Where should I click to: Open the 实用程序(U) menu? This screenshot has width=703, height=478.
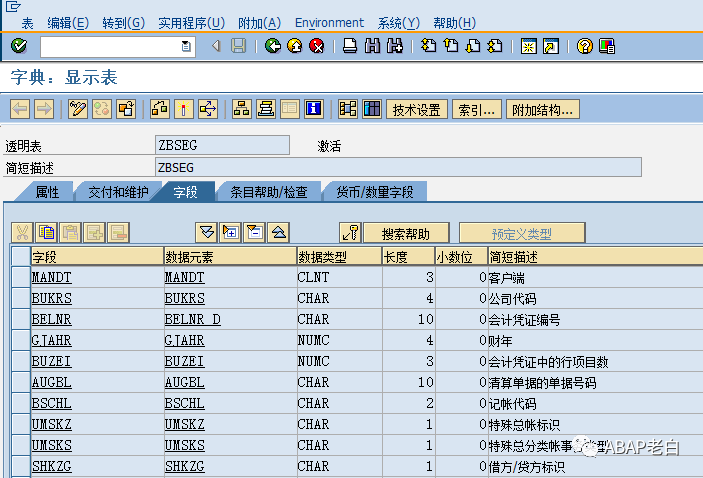tap(191, 23)
